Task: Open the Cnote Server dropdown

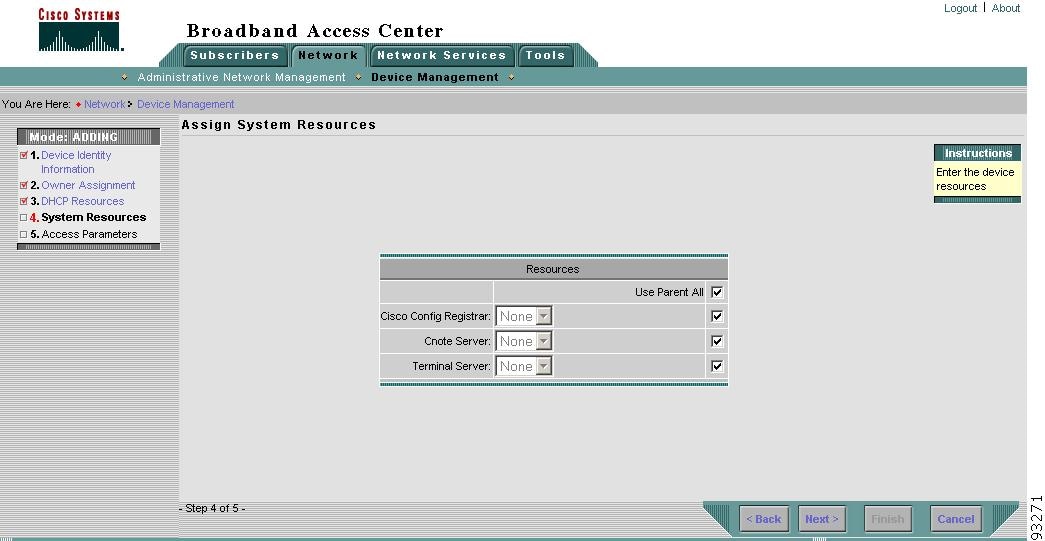Action: coord(524,341)
